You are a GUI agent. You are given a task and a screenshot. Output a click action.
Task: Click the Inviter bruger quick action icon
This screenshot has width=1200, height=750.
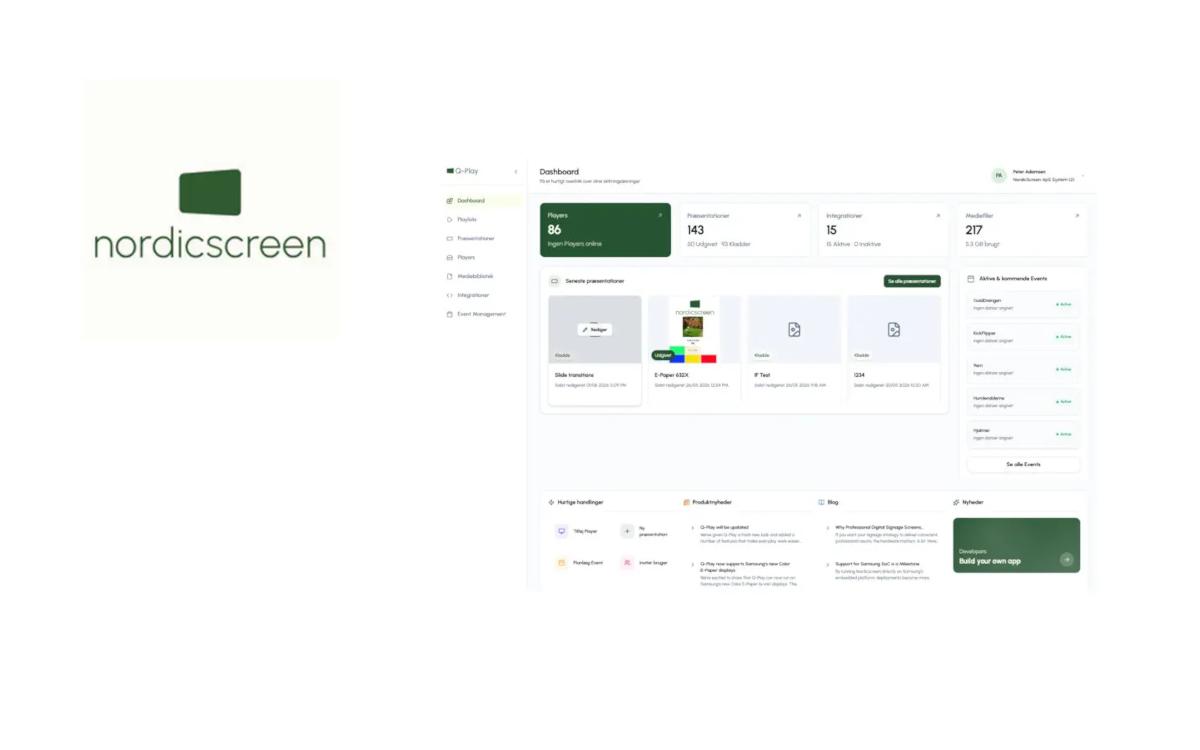pyautogui.click(x=627, y=563)
